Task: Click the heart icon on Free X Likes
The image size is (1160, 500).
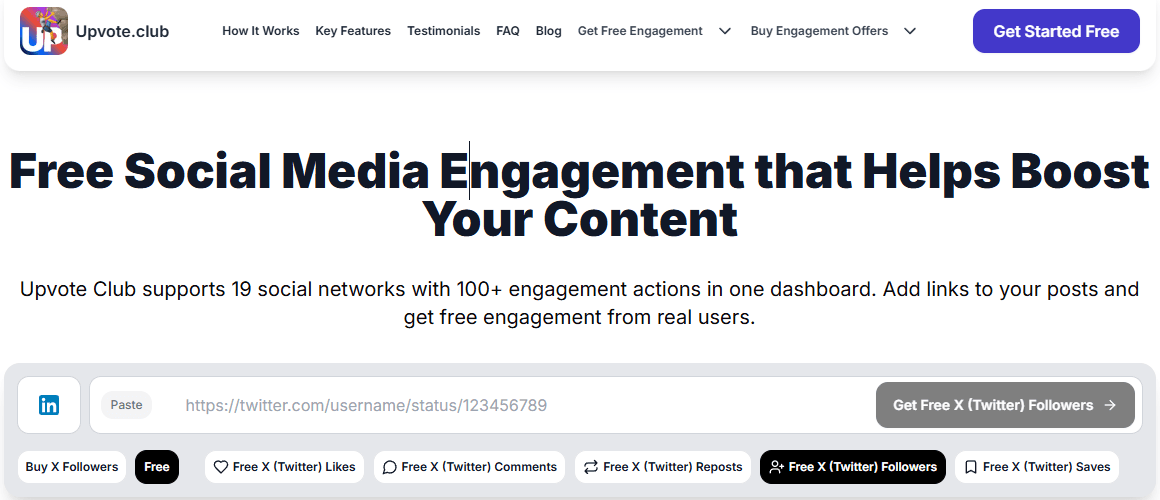Action: 220,467
